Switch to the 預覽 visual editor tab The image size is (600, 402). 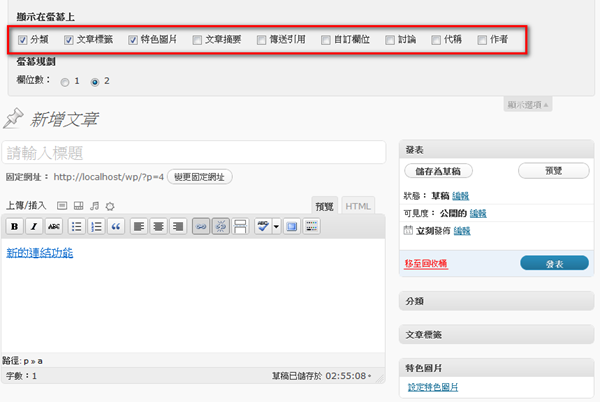(x=324, y=207)
